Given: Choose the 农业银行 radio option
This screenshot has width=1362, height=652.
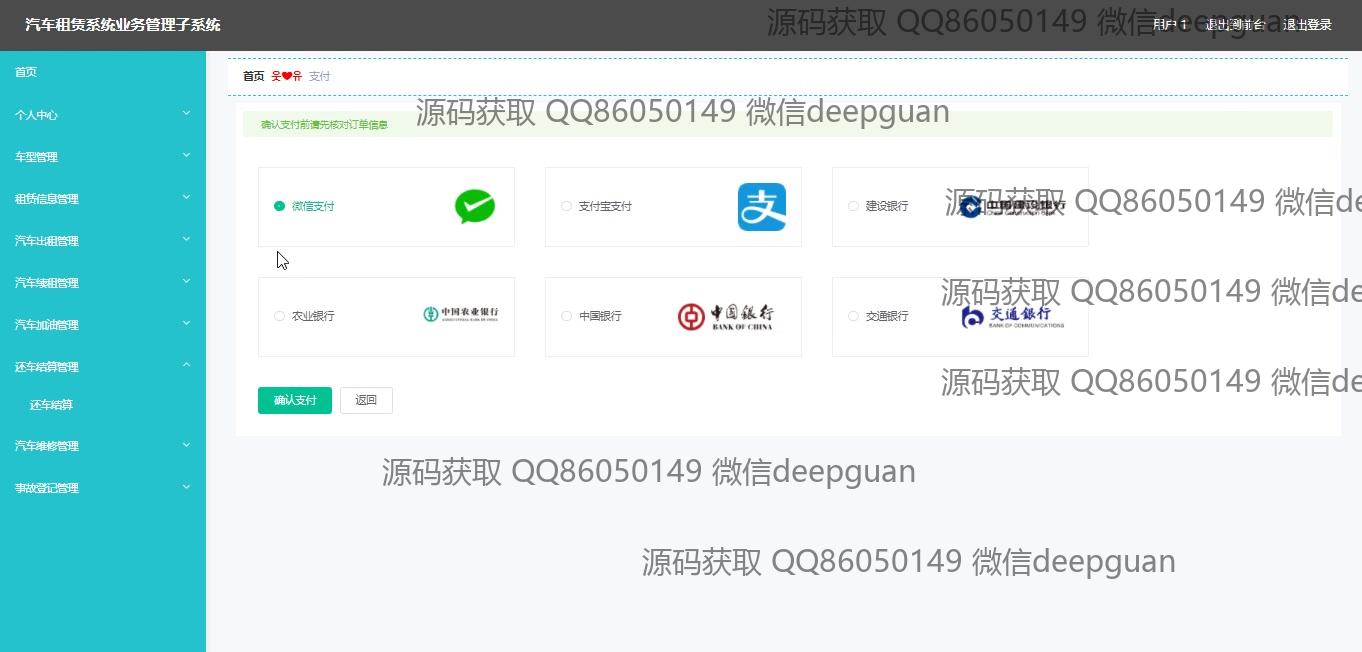Looking at the screenshot, I should click(x=280, y=316).
